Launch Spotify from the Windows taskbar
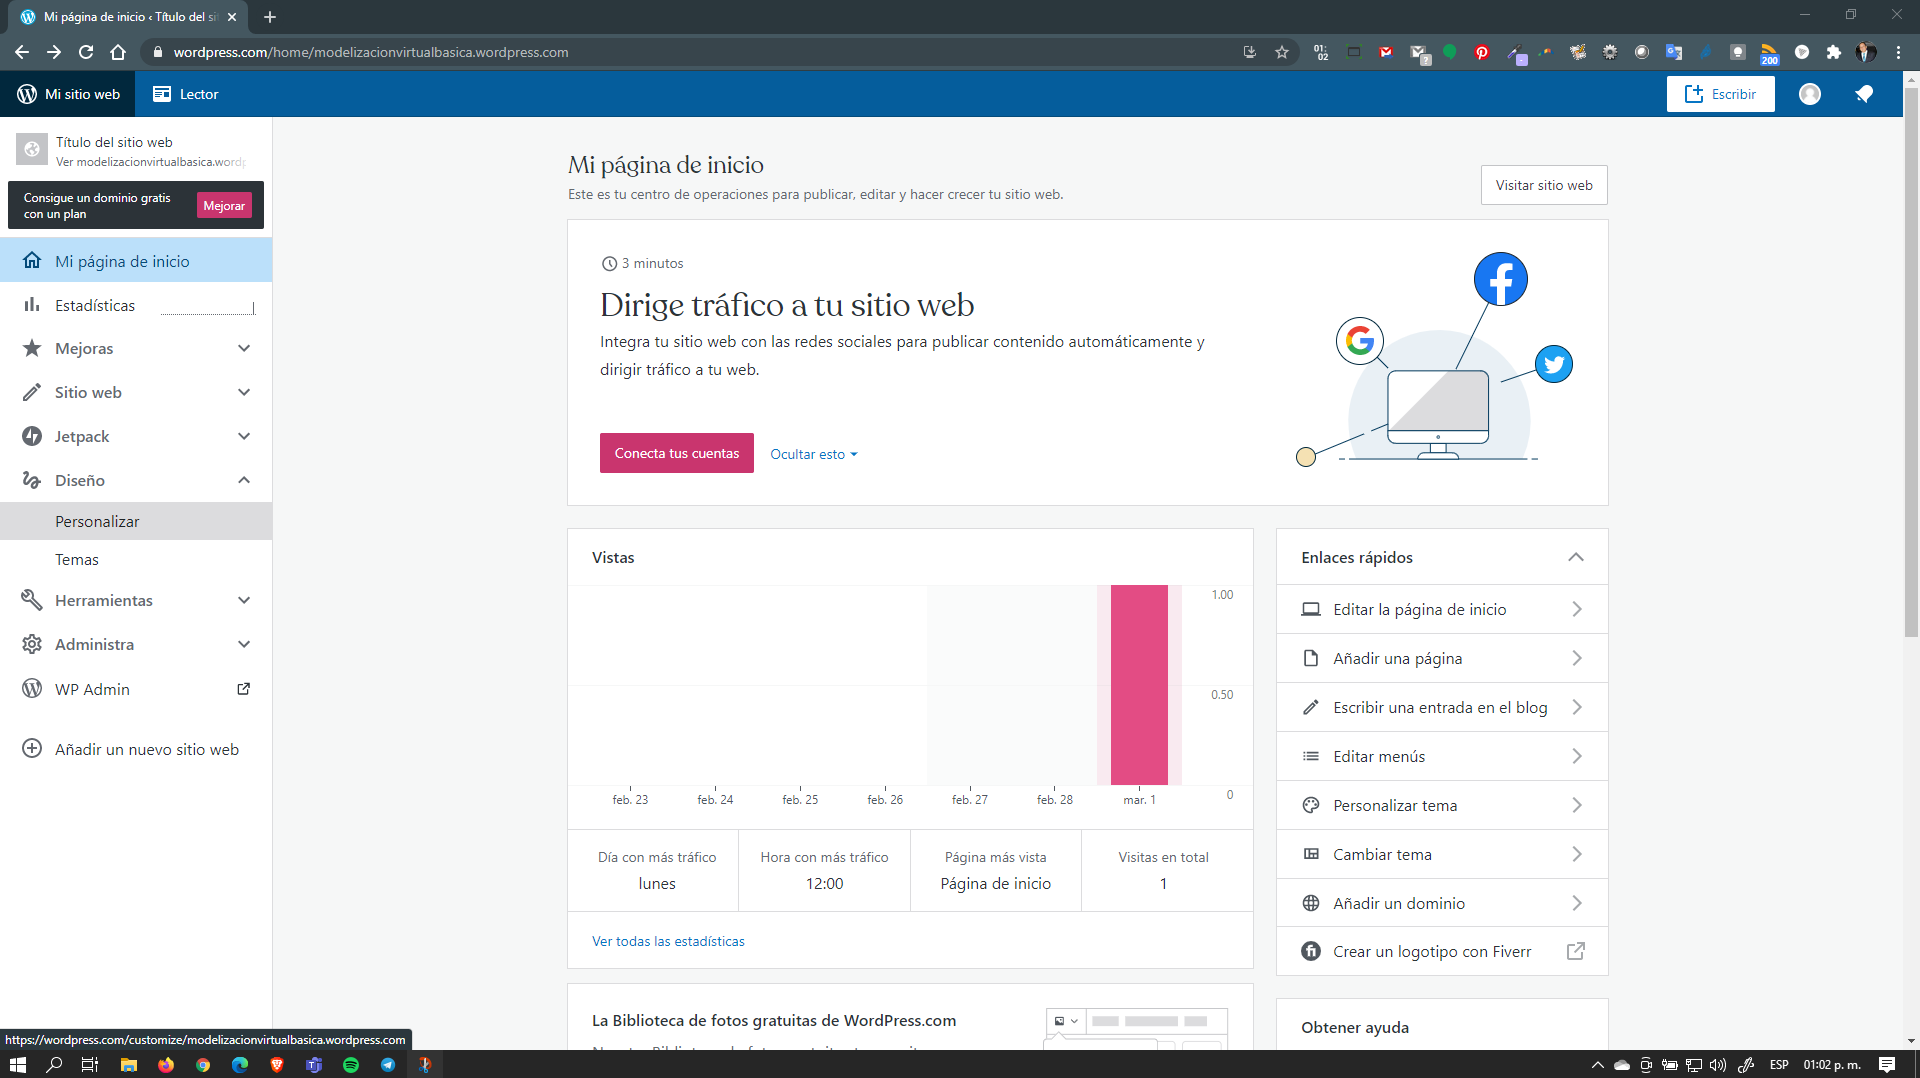The image size is (1920, 1078). (x=351, y=1065)
